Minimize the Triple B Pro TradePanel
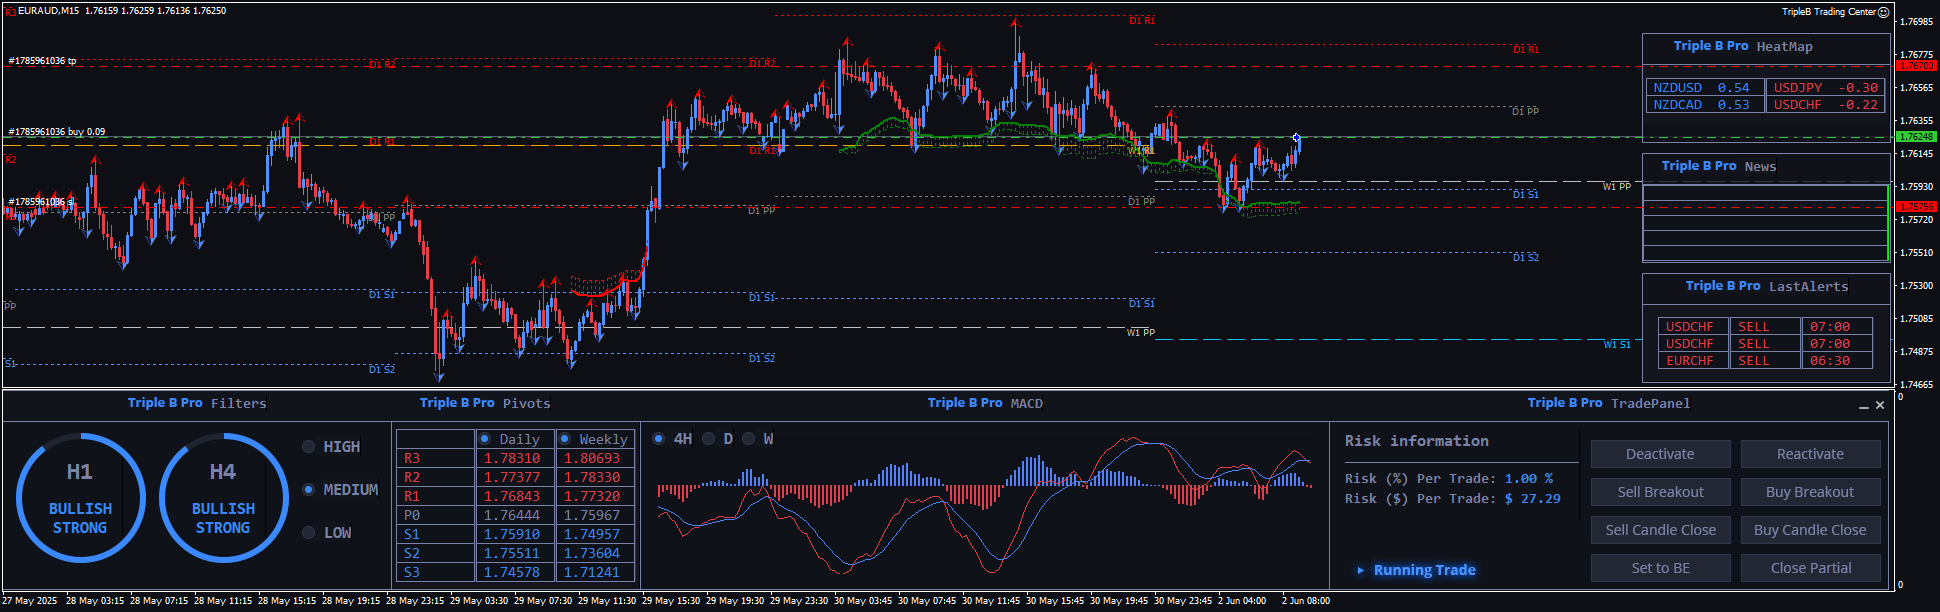1940x612 pixels. pyautogui.click(x=1863, y=406)
